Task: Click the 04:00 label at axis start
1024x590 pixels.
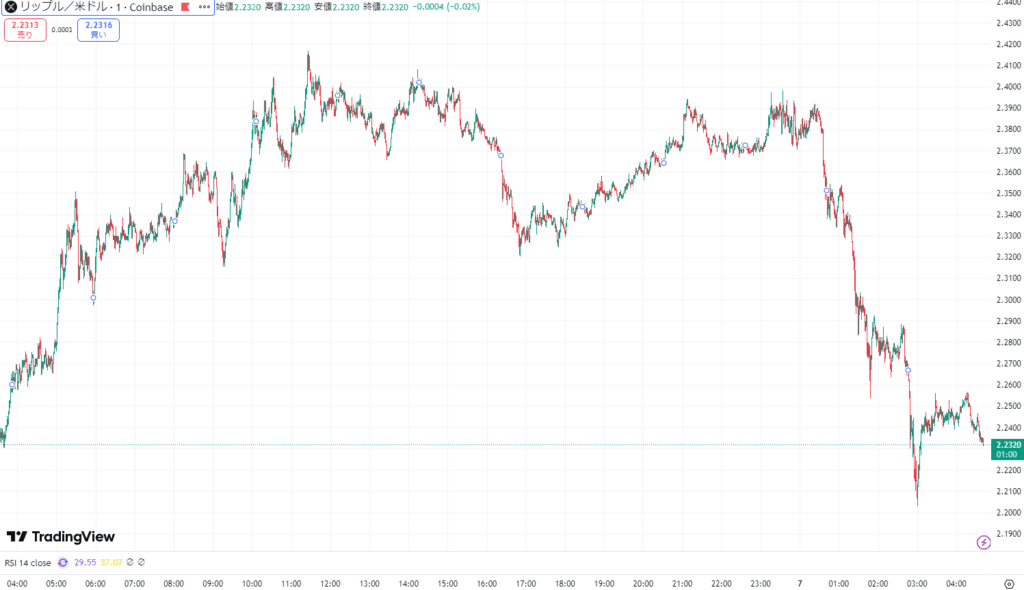Action: pos(17,583)
